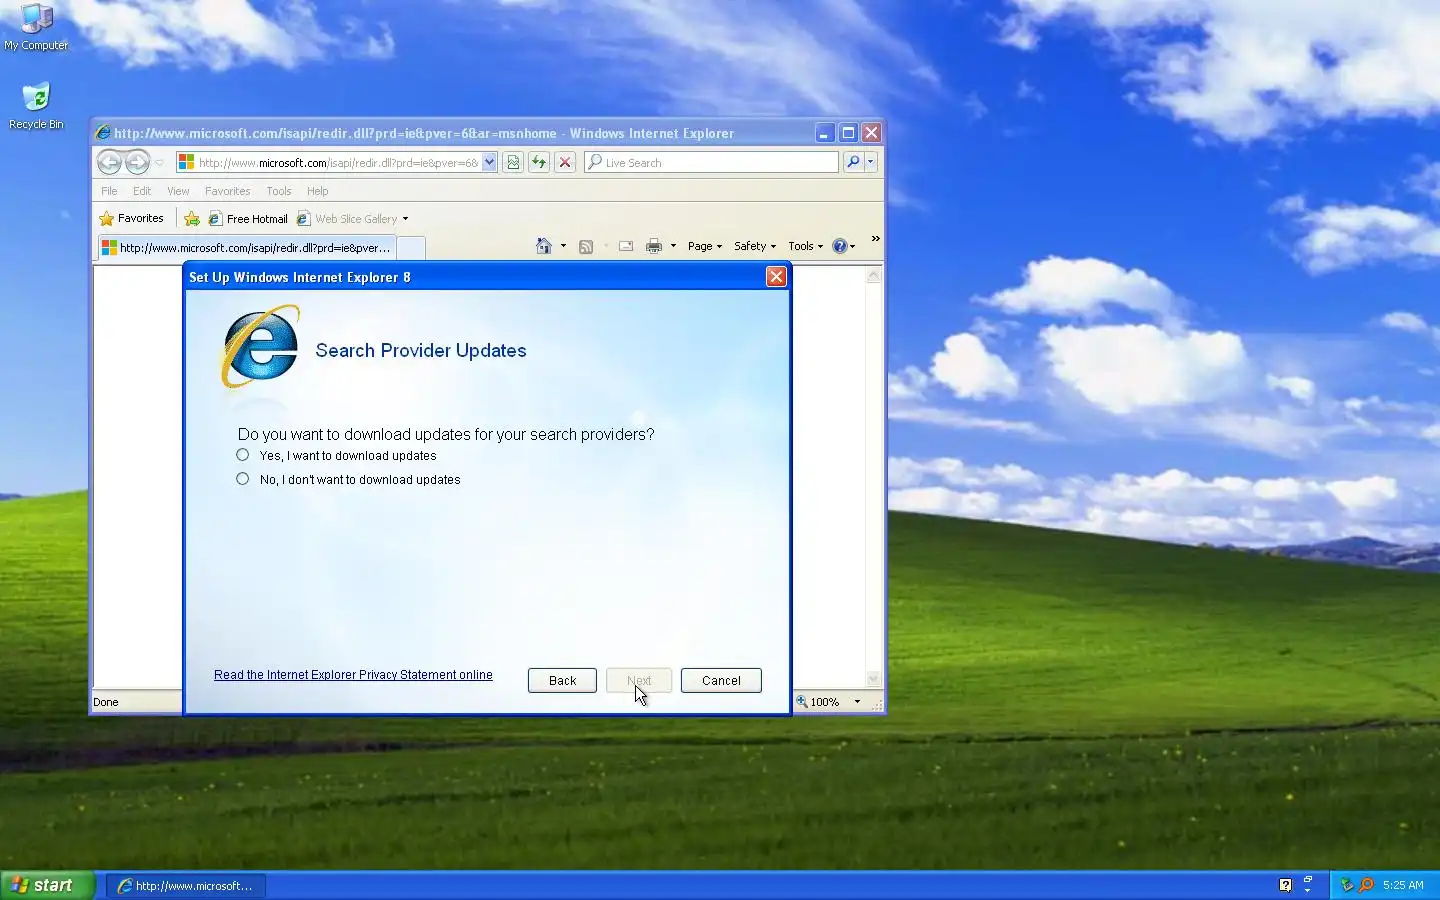The image size is (1440, 900).
Task: Click the RSS feeds icon
Action: point(586,246)
